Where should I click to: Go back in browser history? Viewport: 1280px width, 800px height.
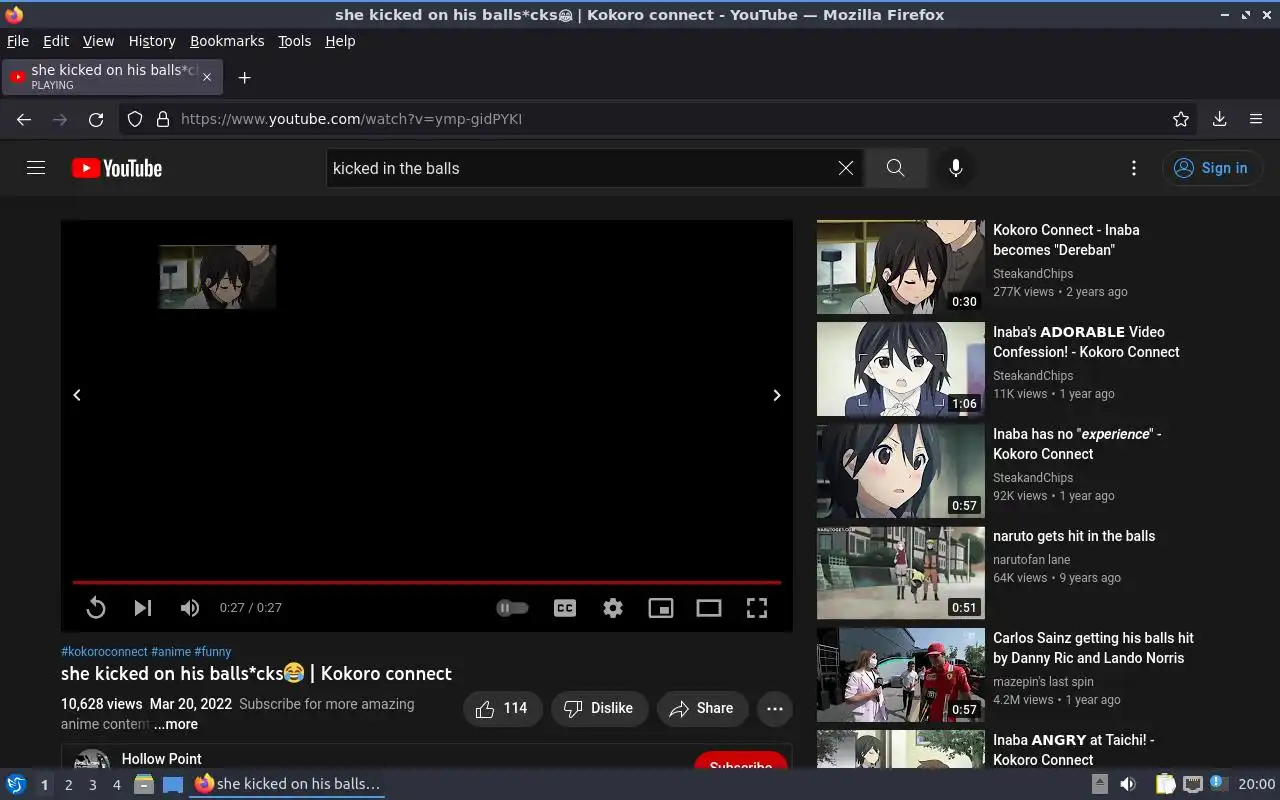tap(24, 119)
